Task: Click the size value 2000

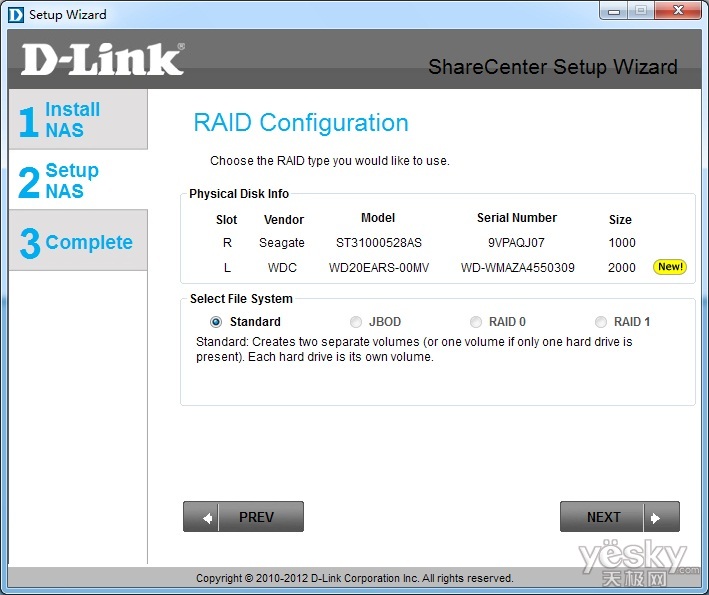Action: click(x=622, y=268)
